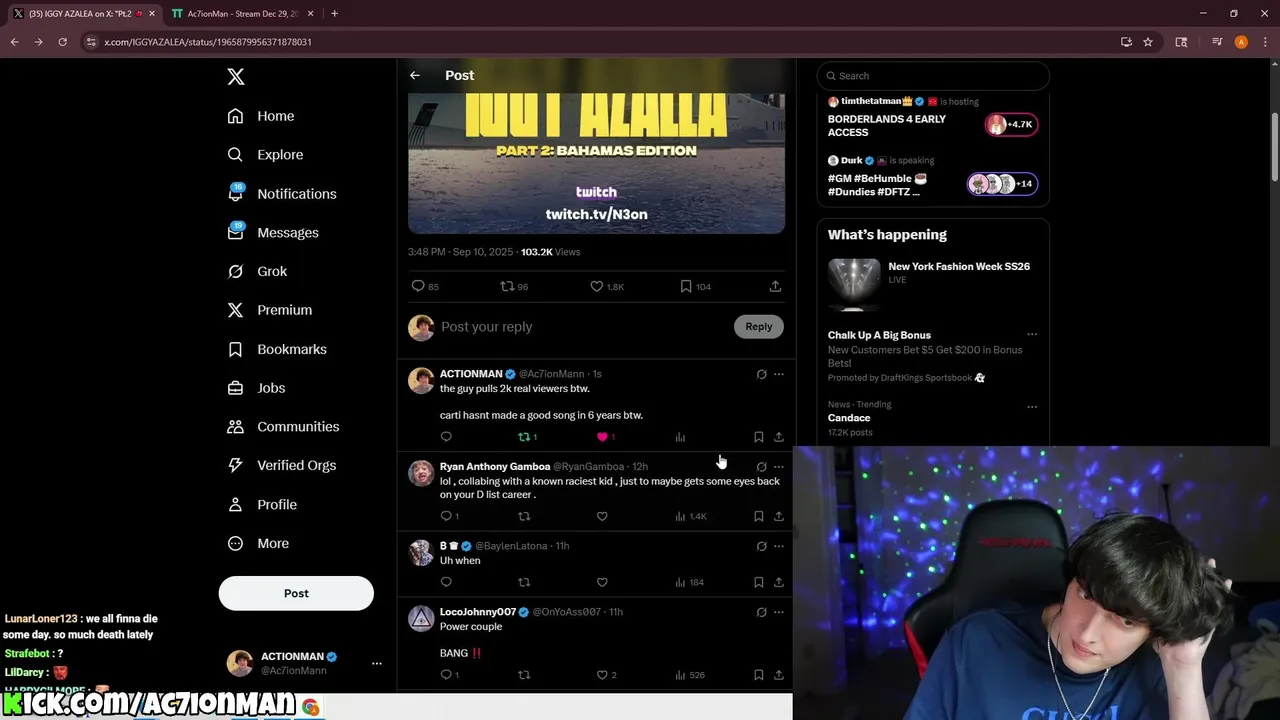Image resolution: width=1280 pixels, height=720 pixels.
Task: Open options for Candace trending item
Action: point(1032,407)
